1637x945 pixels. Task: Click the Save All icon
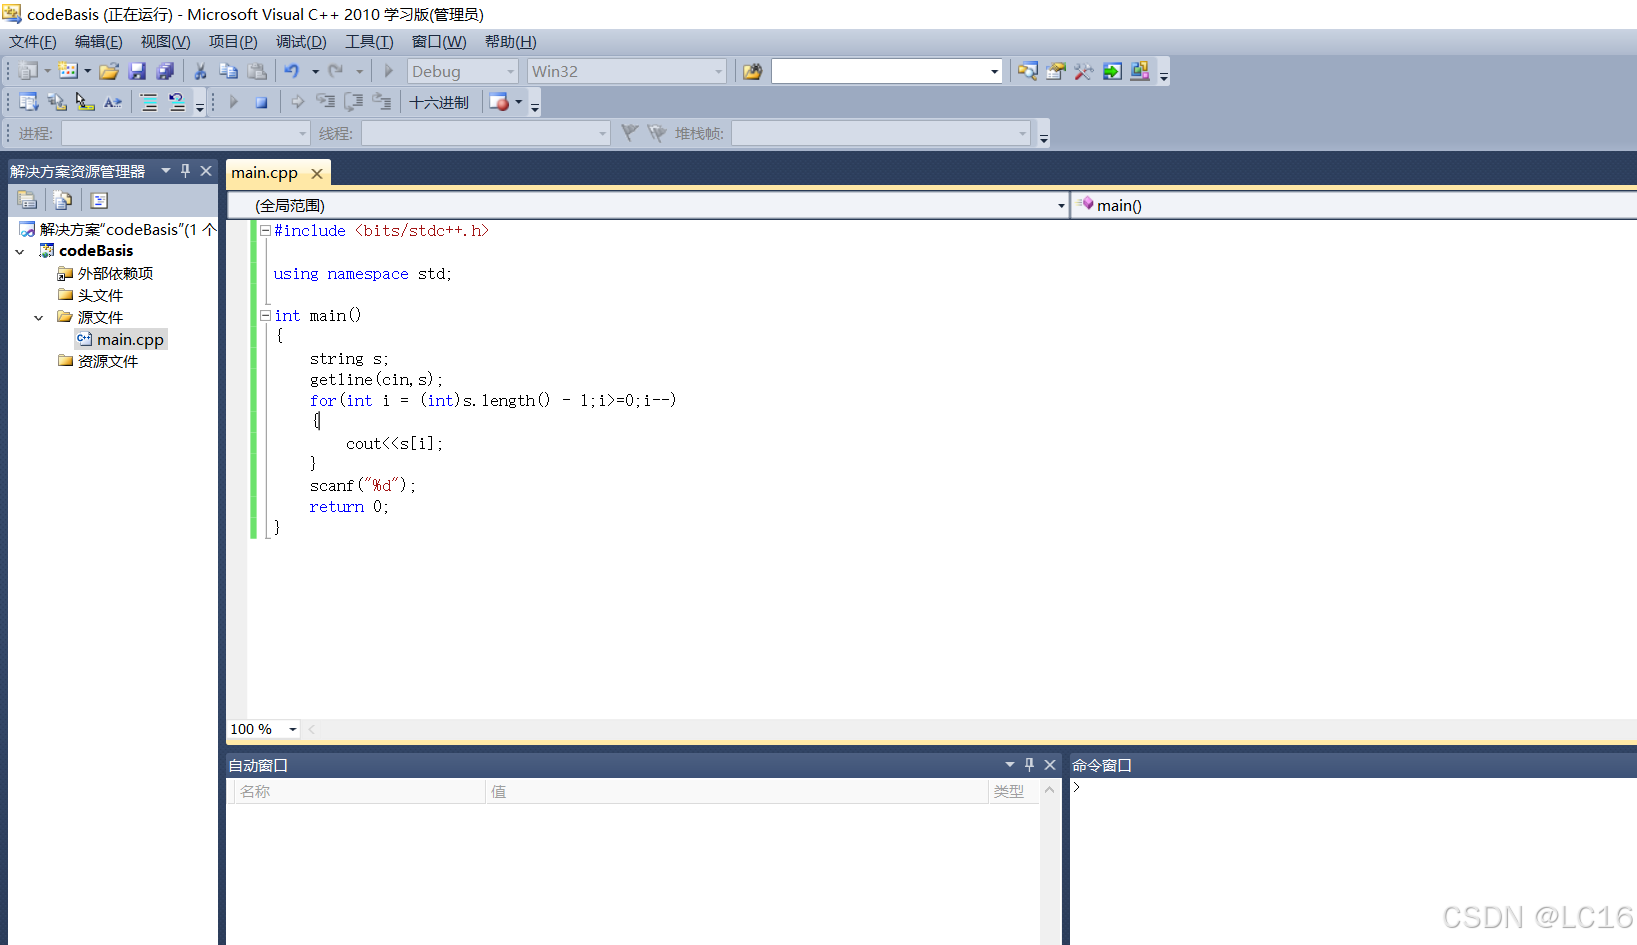tap(166, 70)
